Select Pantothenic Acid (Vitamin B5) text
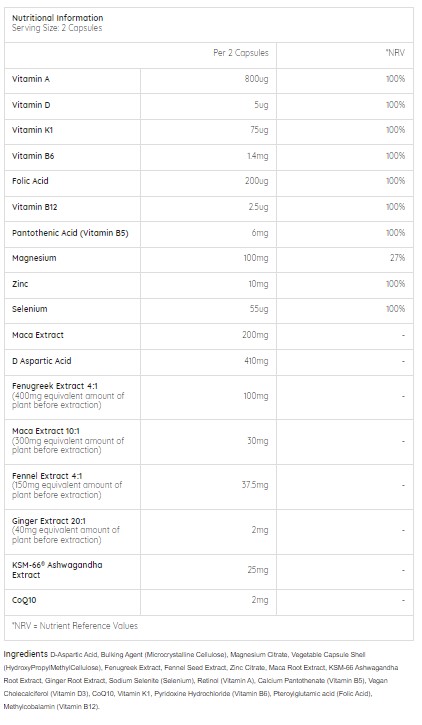Screen dimensions: 422x725 [70, 233]
